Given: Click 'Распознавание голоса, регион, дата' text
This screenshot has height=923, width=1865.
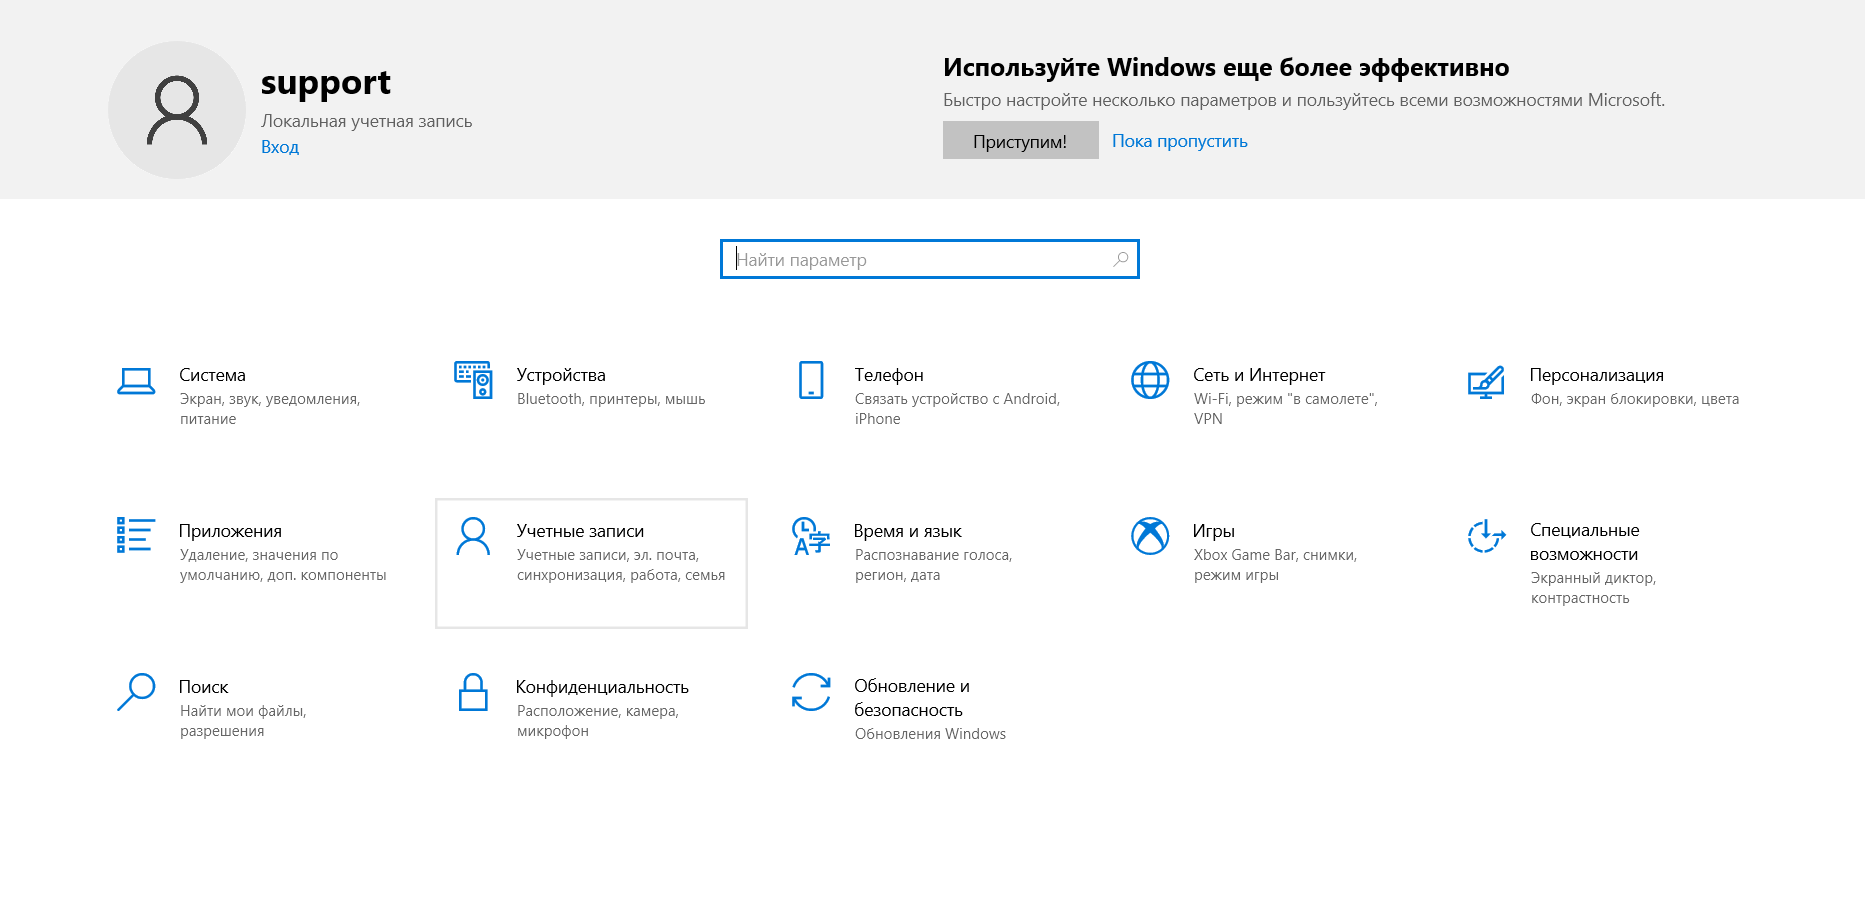Looking at the screenshot, I should coord(933,565).
